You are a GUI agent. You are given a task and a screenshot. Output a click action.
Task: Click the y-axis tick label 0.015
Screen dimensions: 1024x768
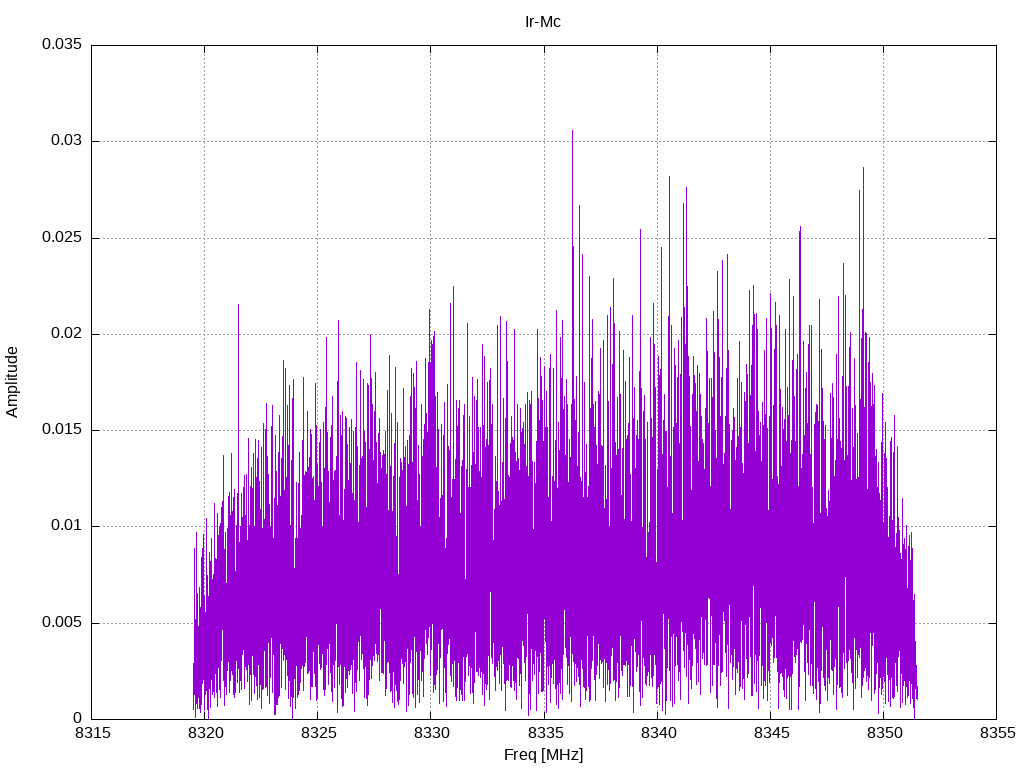pos(62,429)
